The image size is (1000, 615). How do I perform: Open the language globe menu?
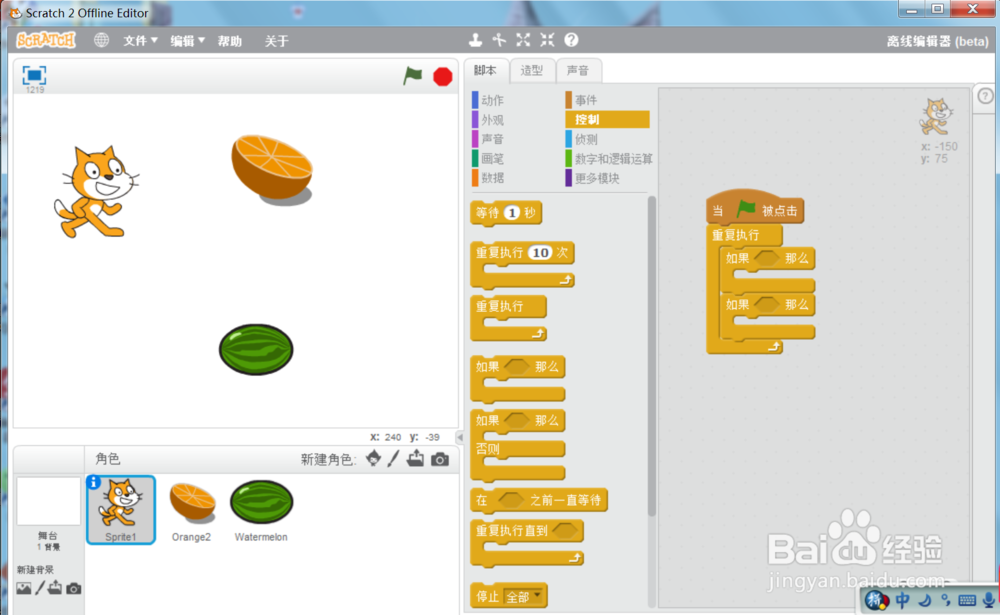pos(101,40)
